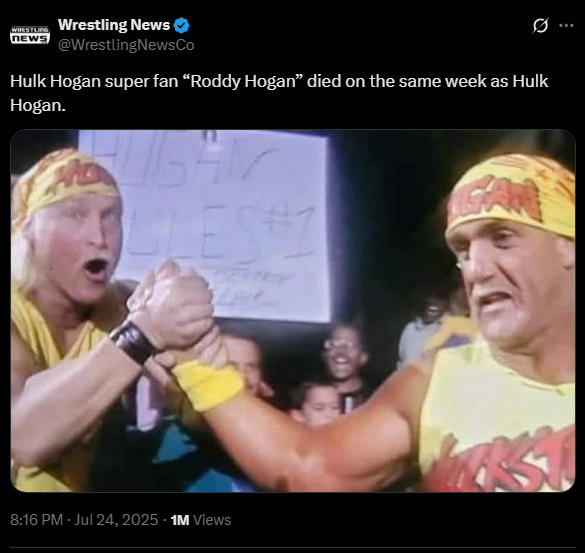This screenshot has height=553, width=585.
Task: Select the tweet text about Roddy Hogan
Action: tap(279, 93)
